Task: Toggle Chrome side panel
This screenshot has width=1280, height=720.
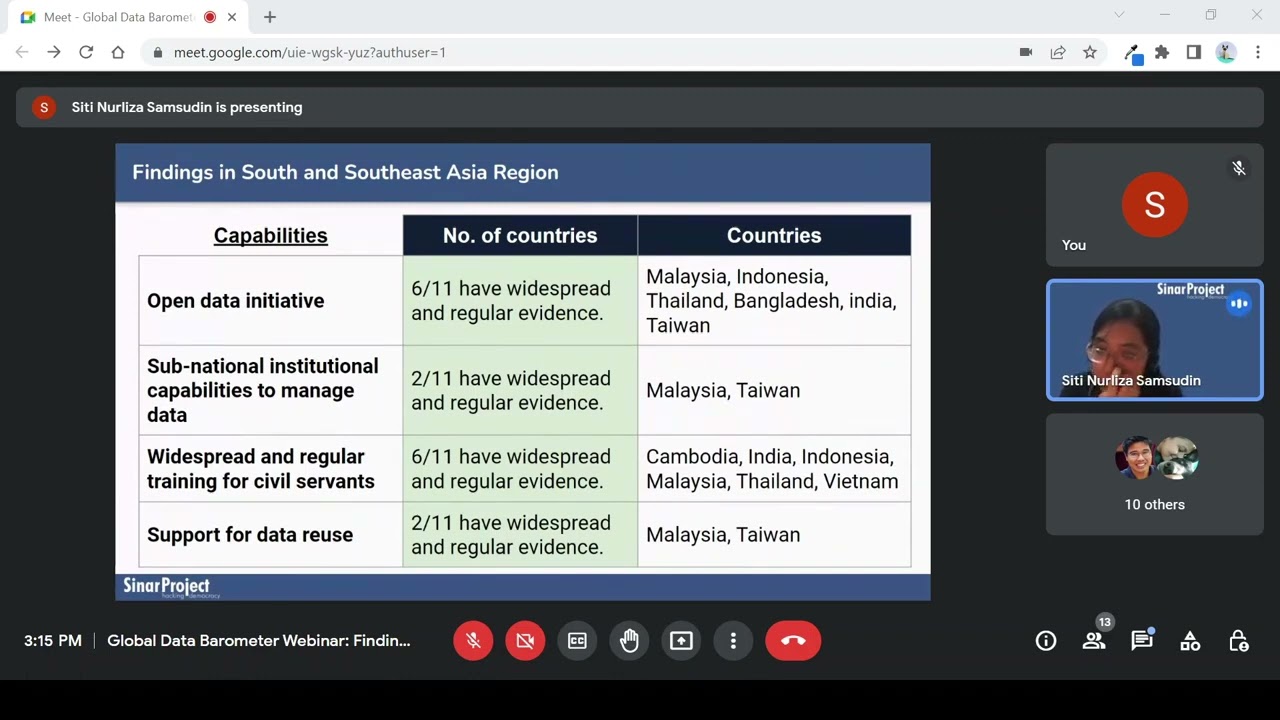Action: tap(1194, 52)
